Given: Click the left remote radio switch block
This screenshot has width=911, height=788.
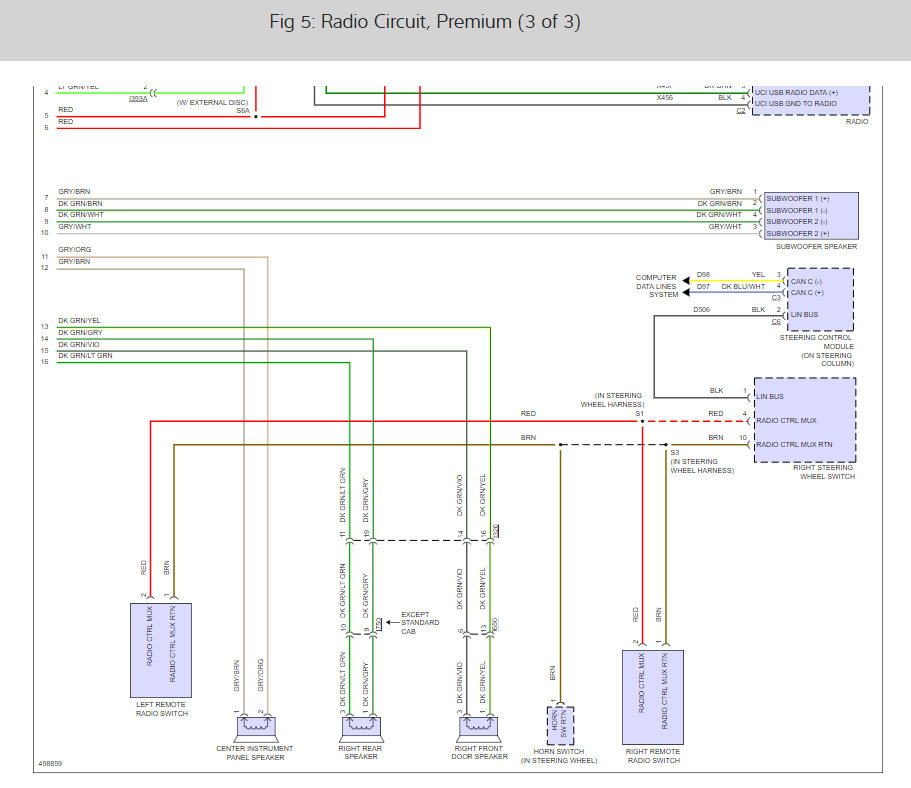Looking at the screenshot, I should point(161,650).
